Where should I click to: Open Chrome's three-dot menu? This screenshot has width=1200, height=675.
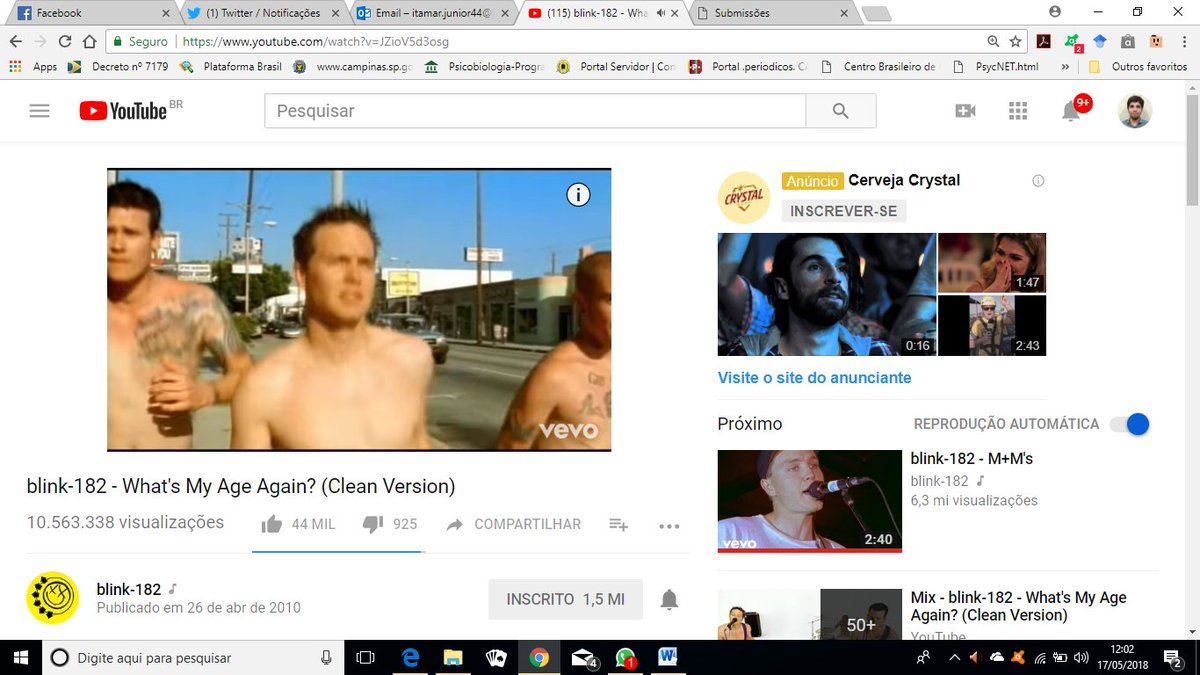(1182, 42)
